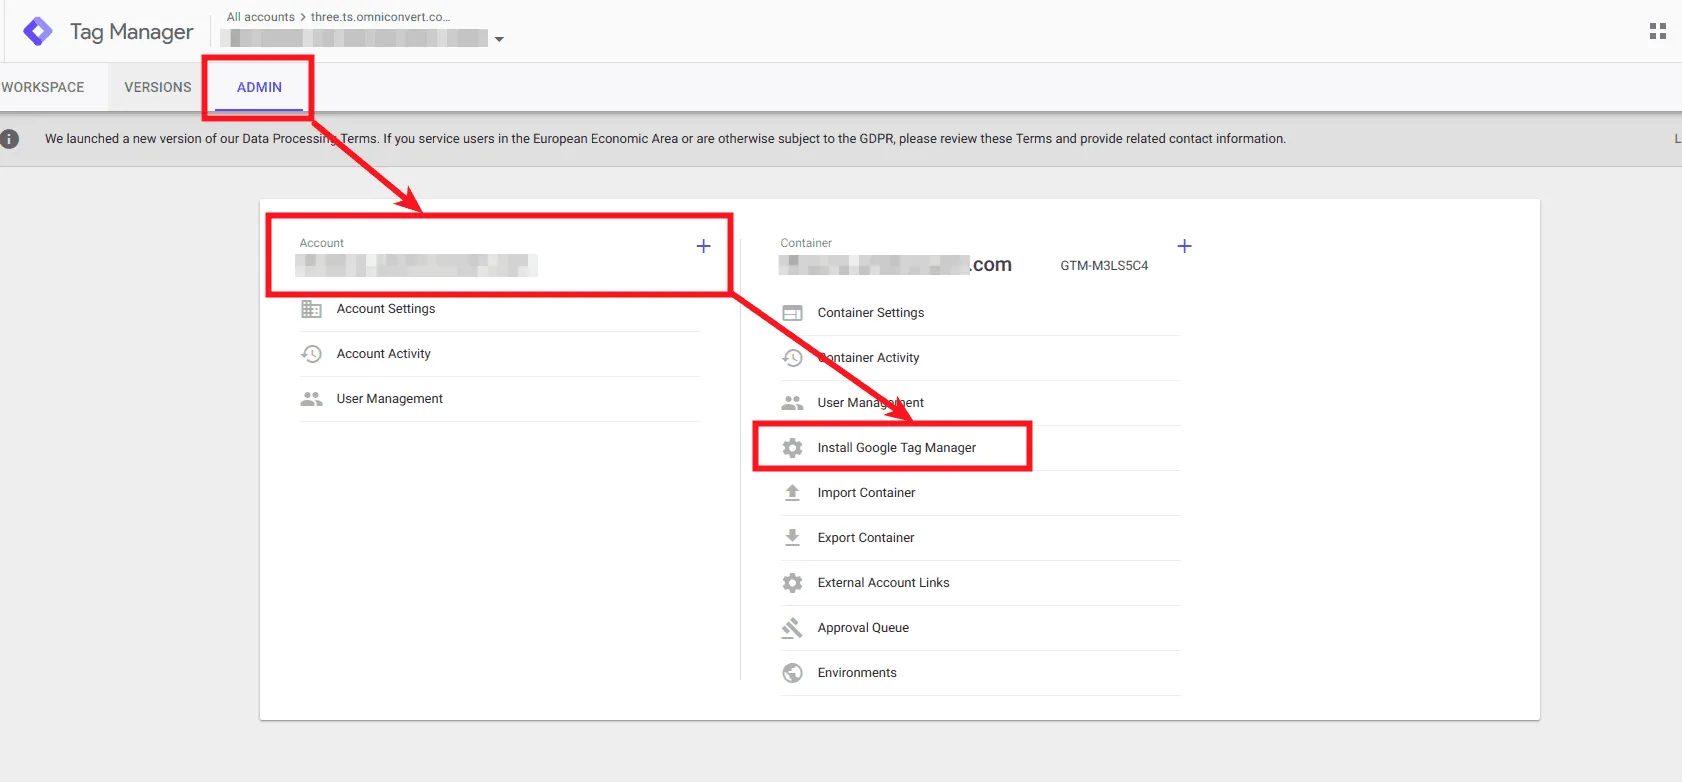Click the Container Activity history icon
The image size is (1682, 782).
click(792, 358)
